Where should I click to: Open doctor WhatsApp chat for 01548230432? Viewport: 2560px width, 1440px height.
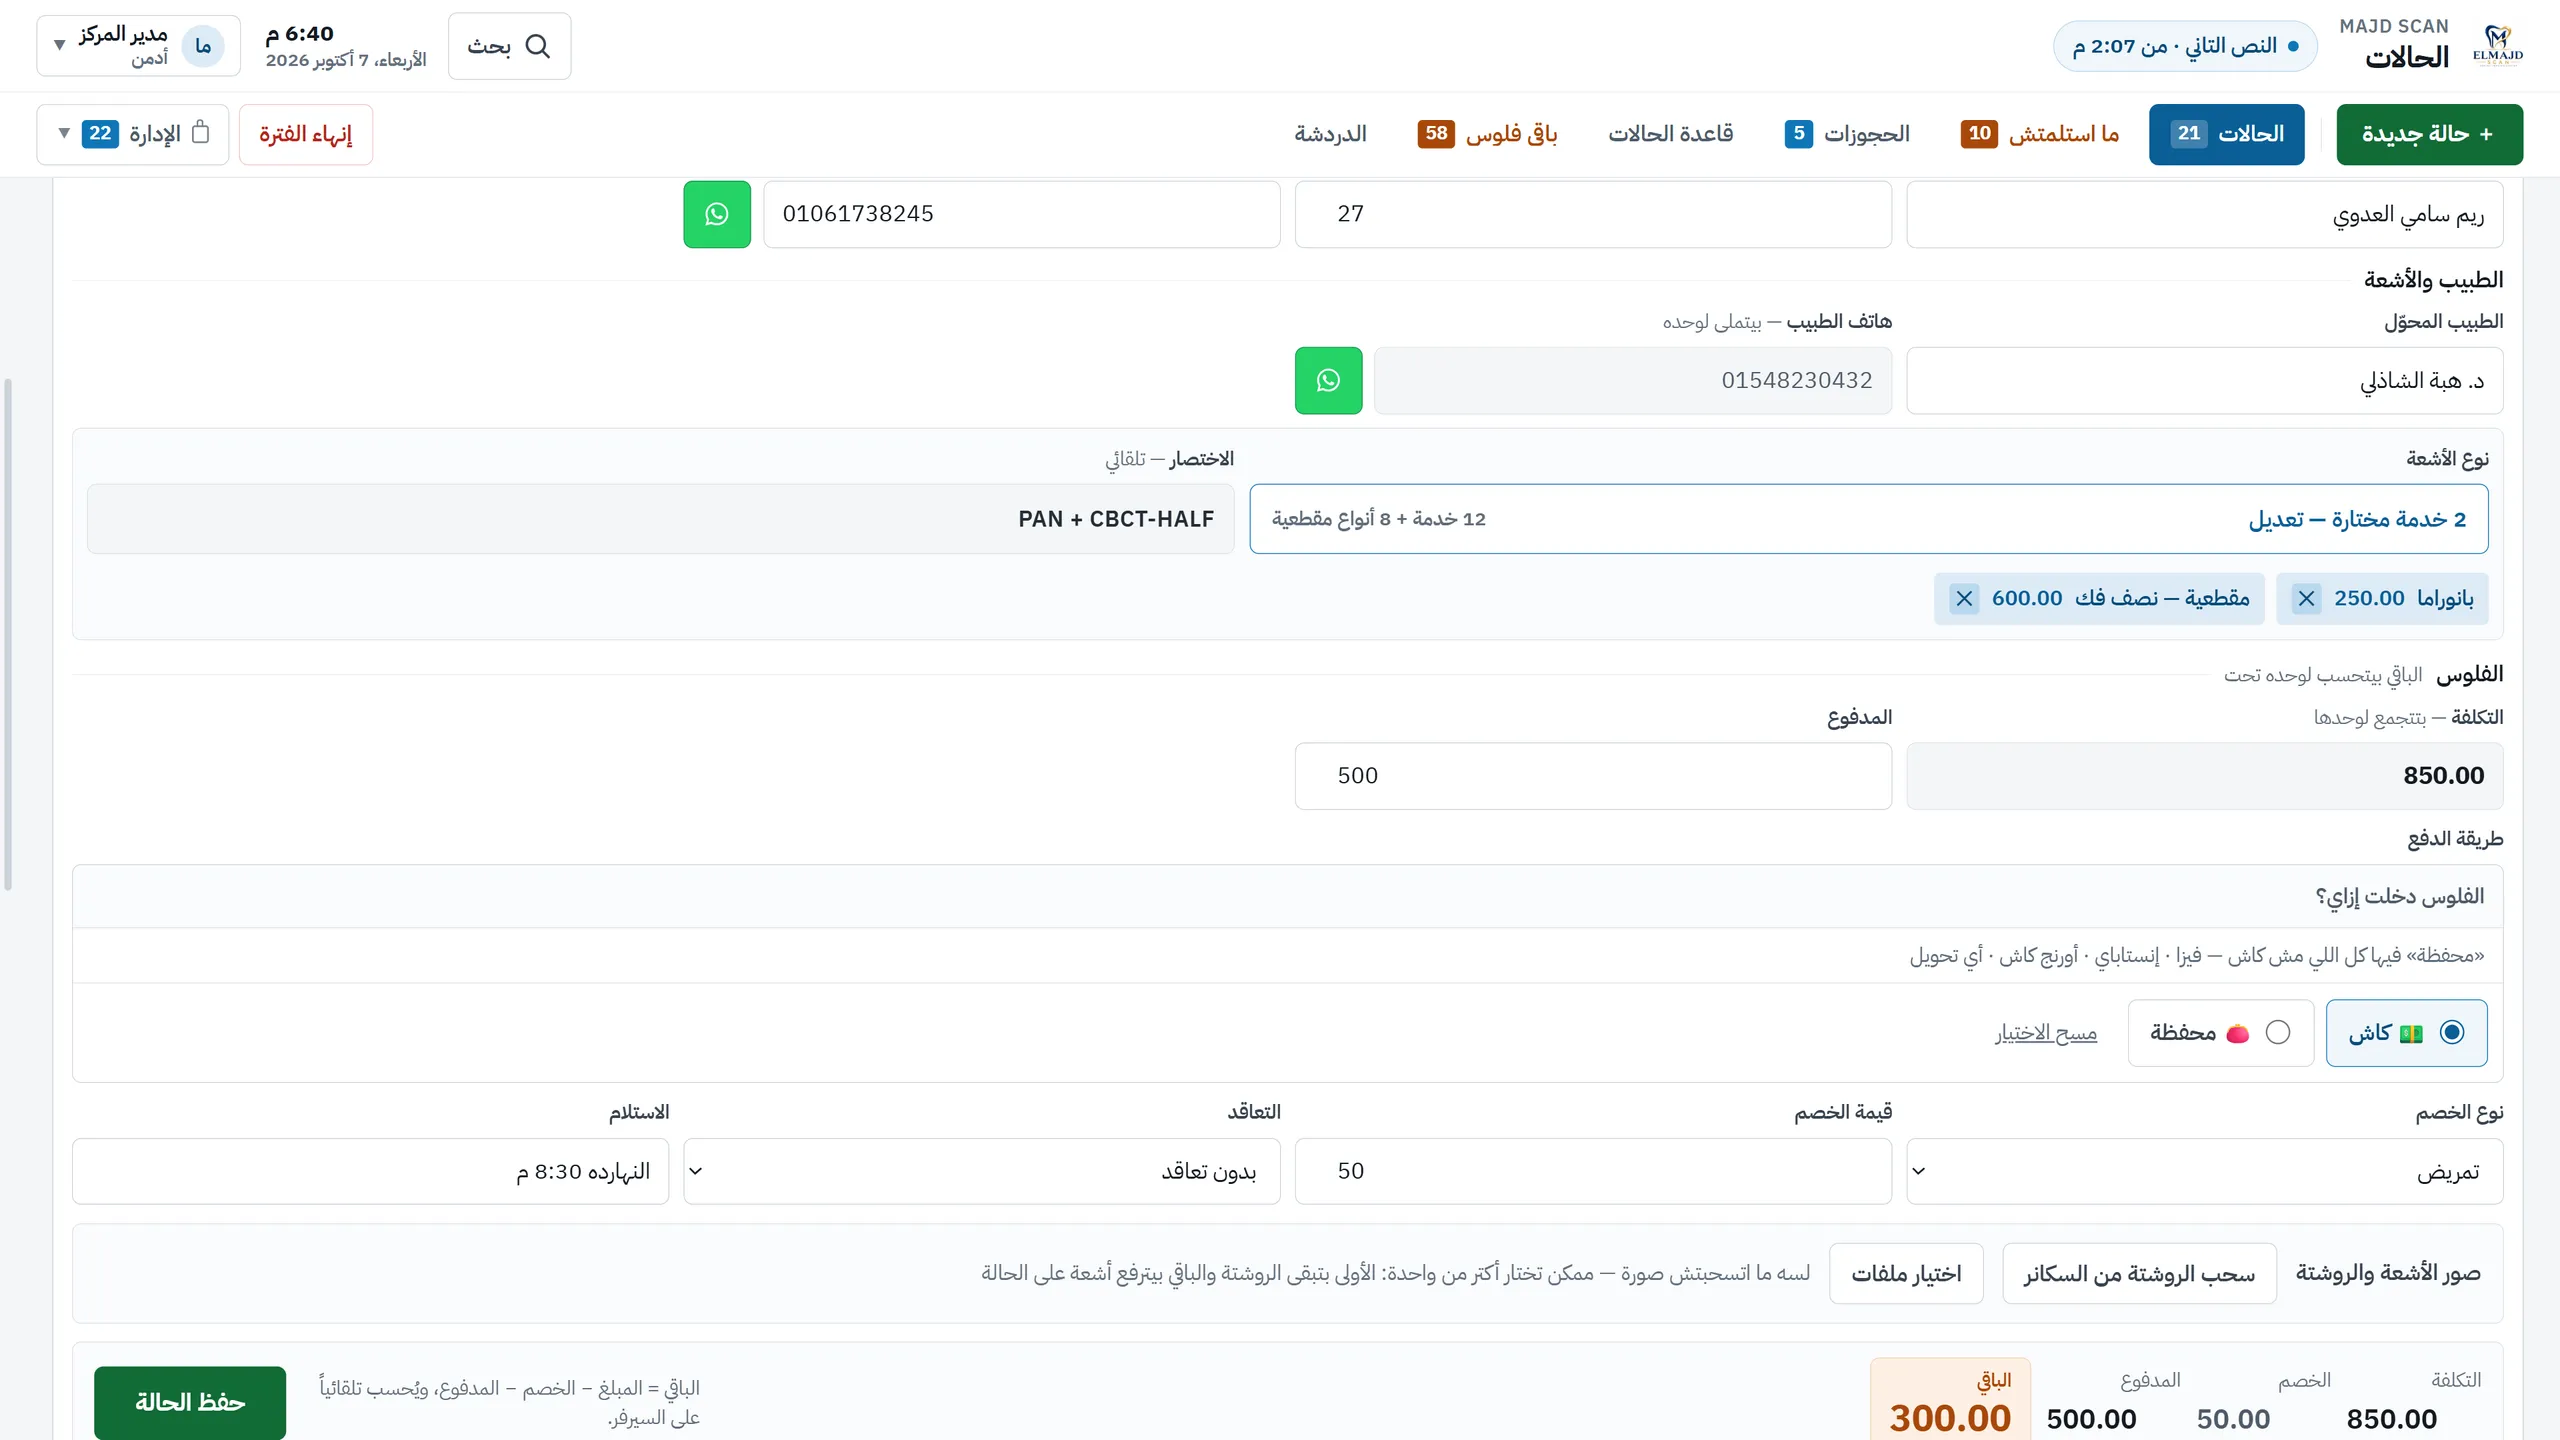(x=1328, y=381)
